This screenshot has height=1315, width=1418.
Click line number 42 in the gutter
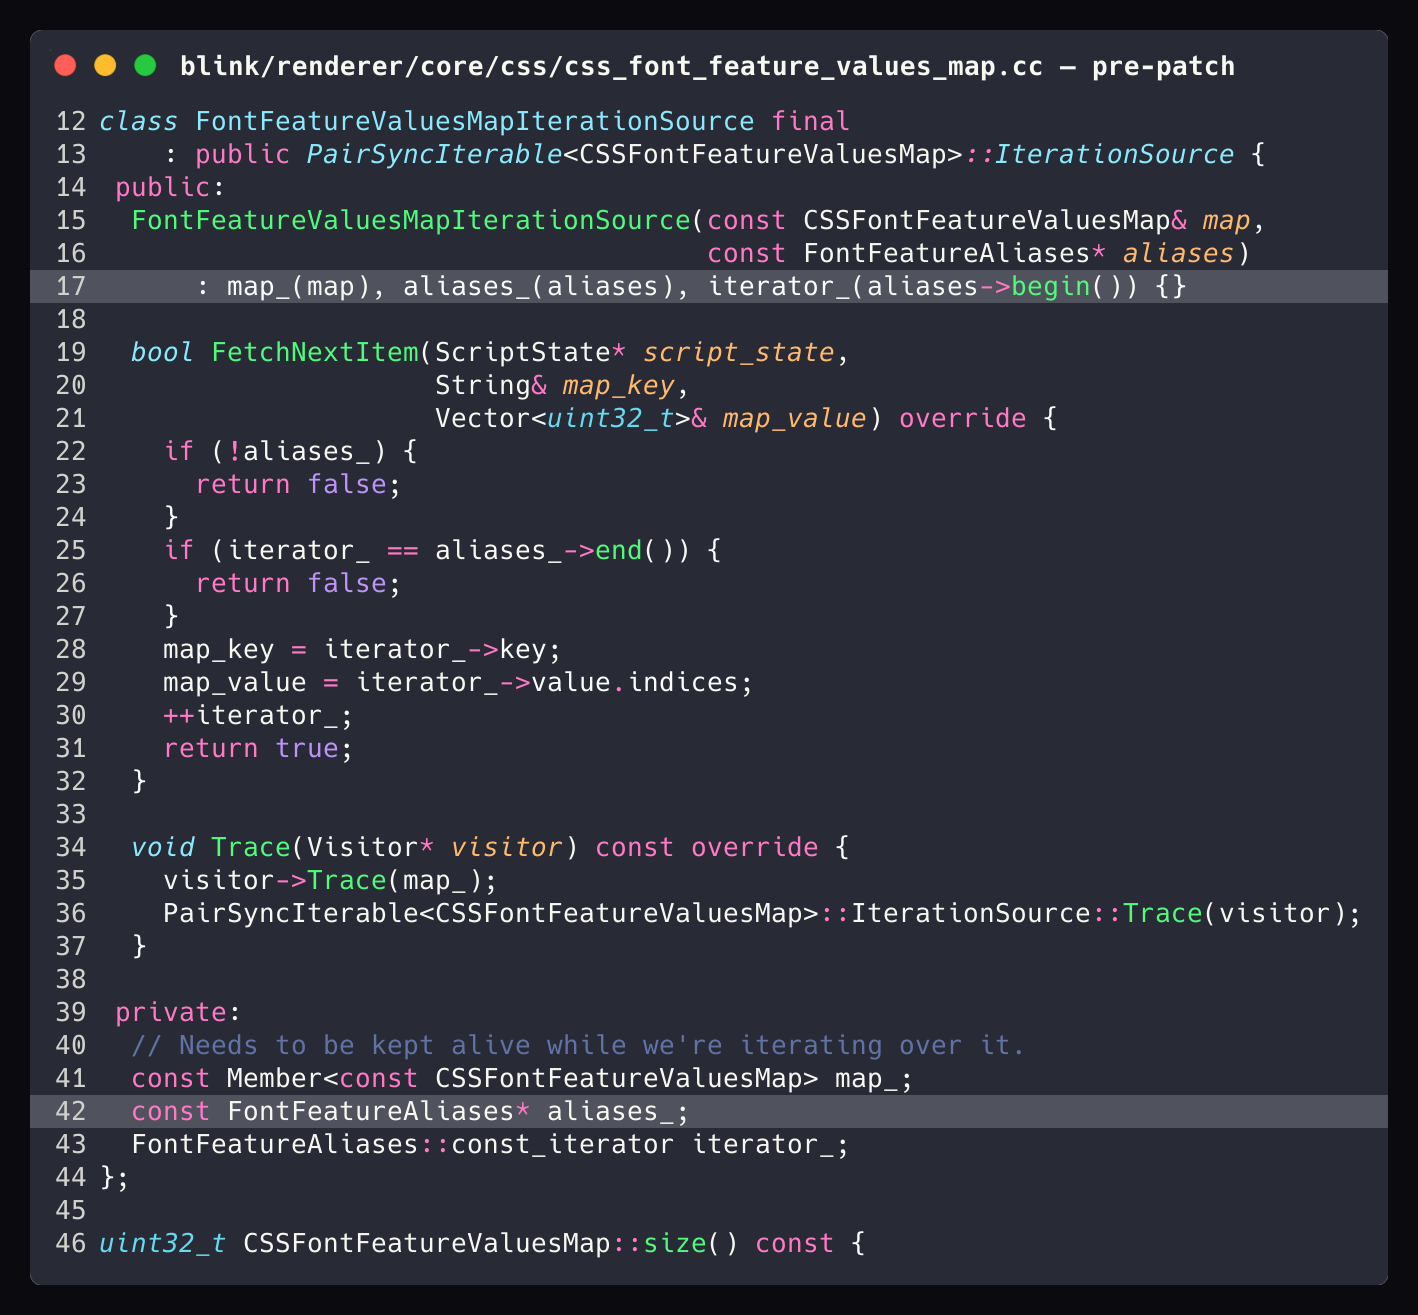pyautogui.click(x=70, y=1111)
